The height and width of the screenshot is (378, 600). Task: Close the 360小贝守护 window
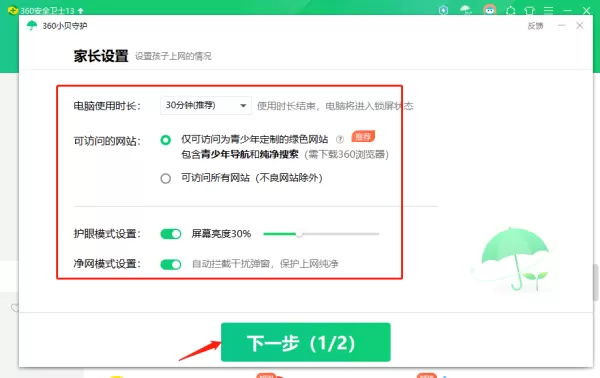(x=580, y=26)
